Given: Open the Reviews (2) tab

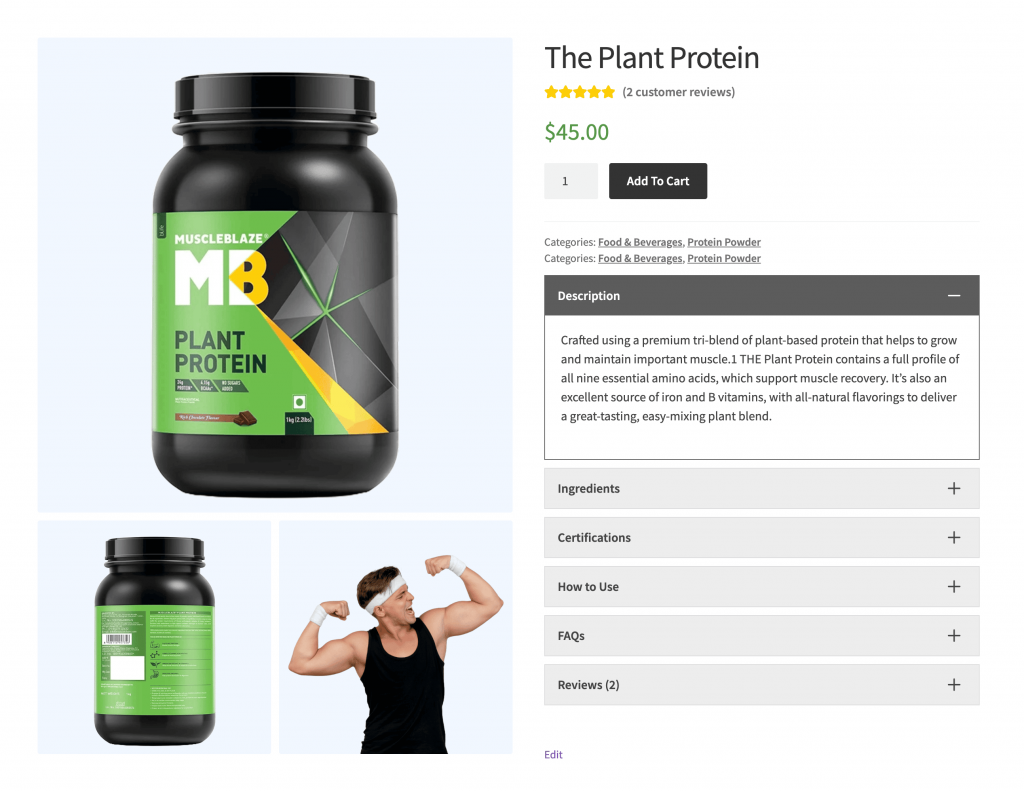Looking at the screenshot, I should (x=761, y=684).
